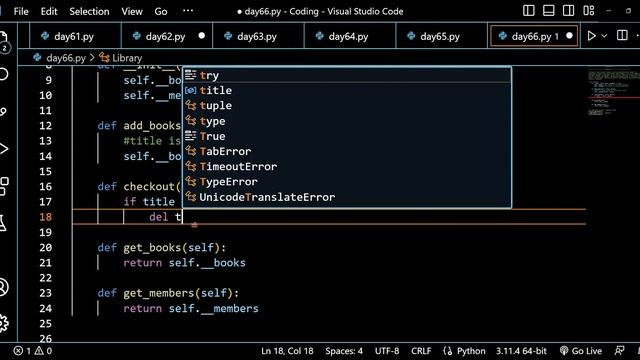Screen dimensions: 640x360
Task: Open the Customize Layout icon
Action: (589, 11)
